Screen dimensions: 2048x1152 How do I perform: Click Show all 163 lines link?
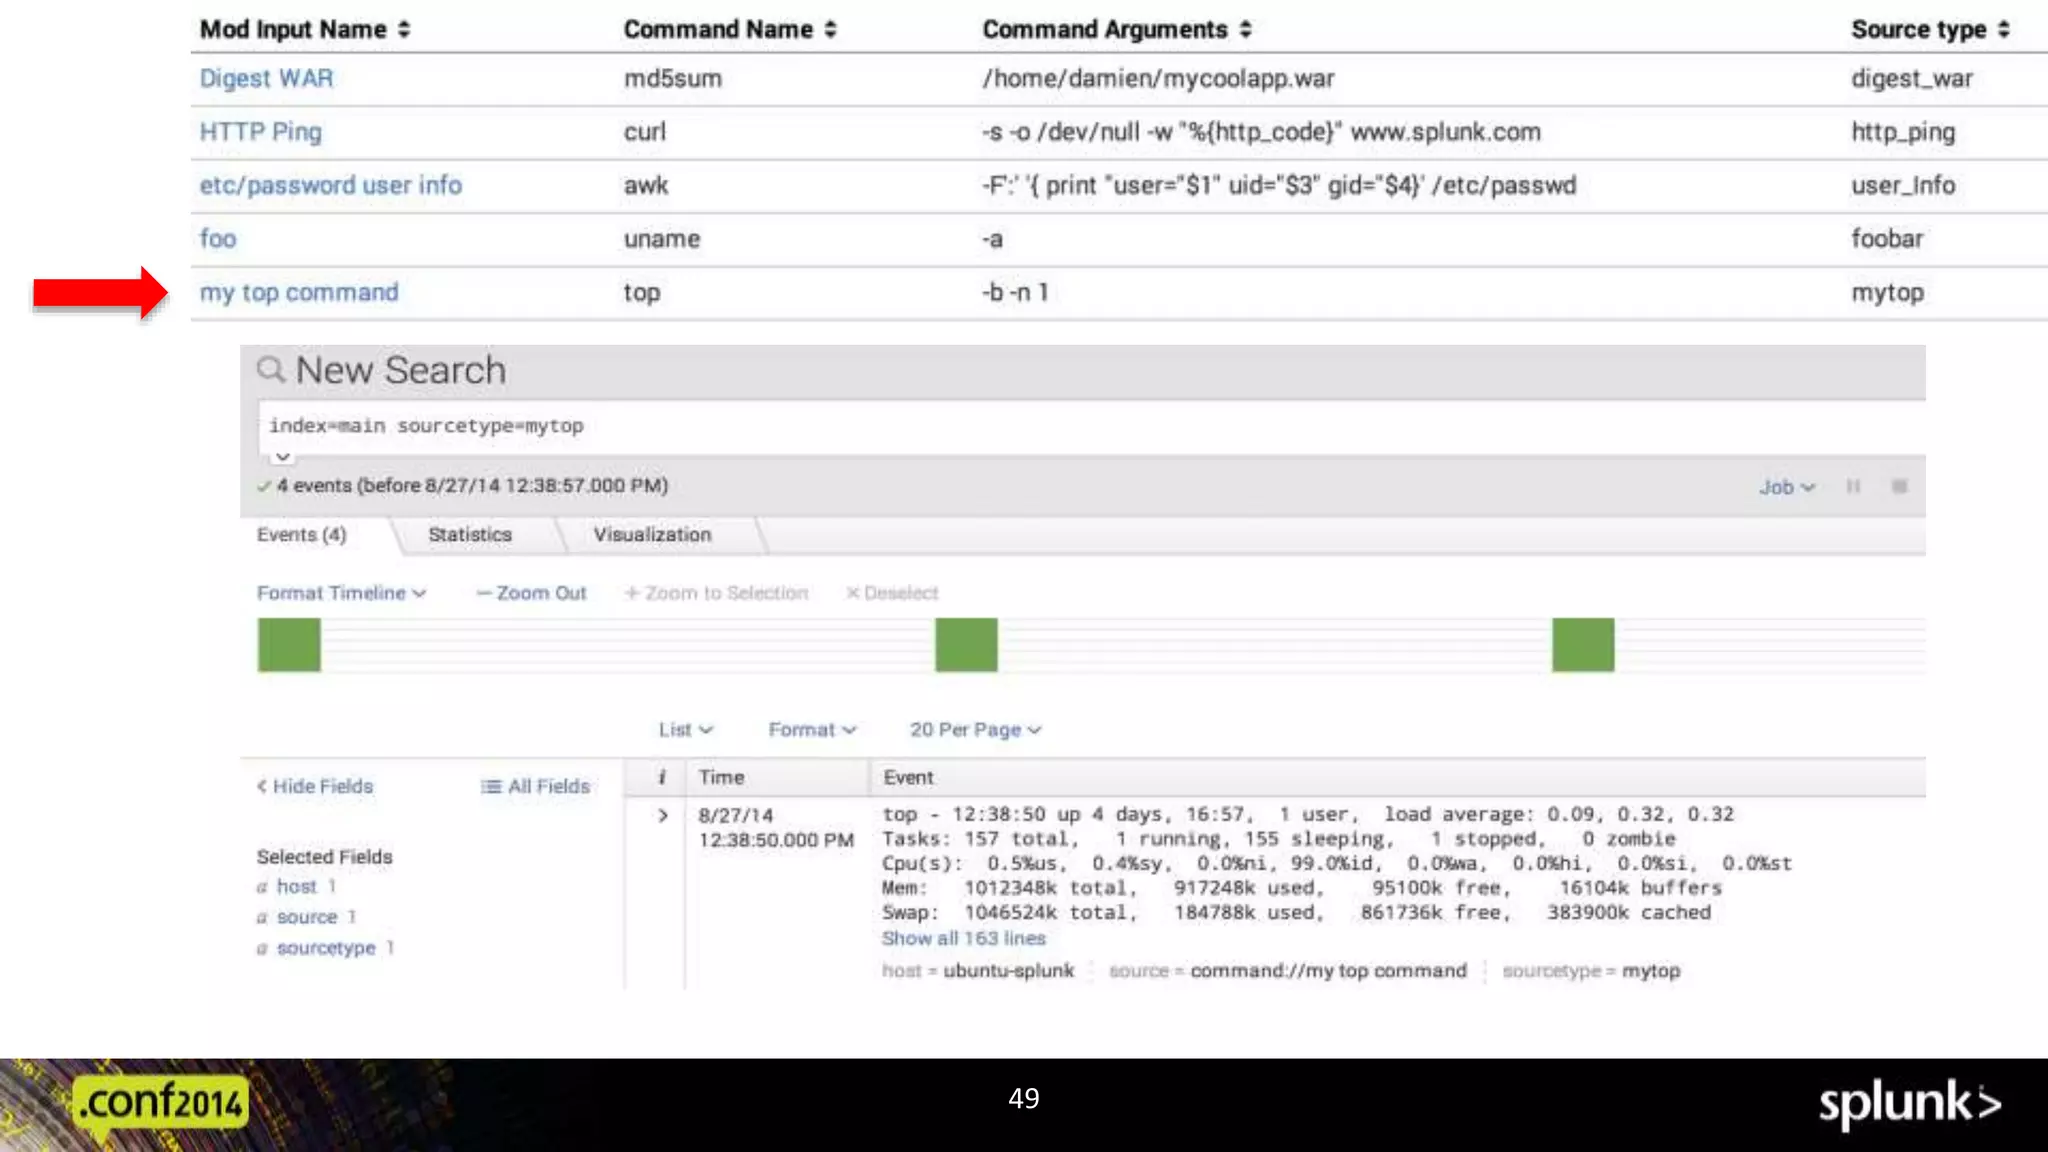click(x=963, y=939)
